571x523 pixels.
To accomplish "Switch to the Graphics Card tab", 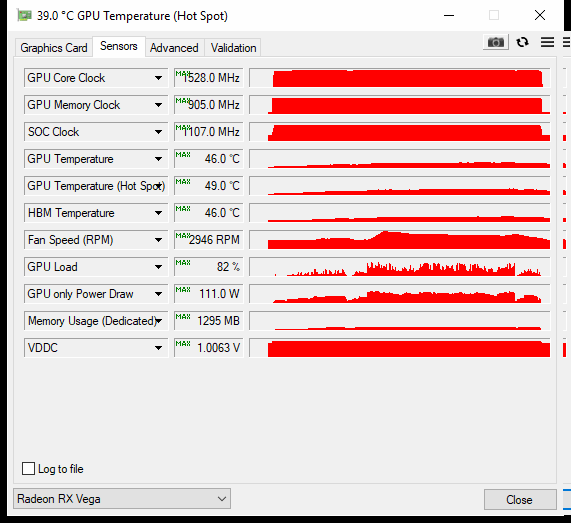I will (54, 48).
